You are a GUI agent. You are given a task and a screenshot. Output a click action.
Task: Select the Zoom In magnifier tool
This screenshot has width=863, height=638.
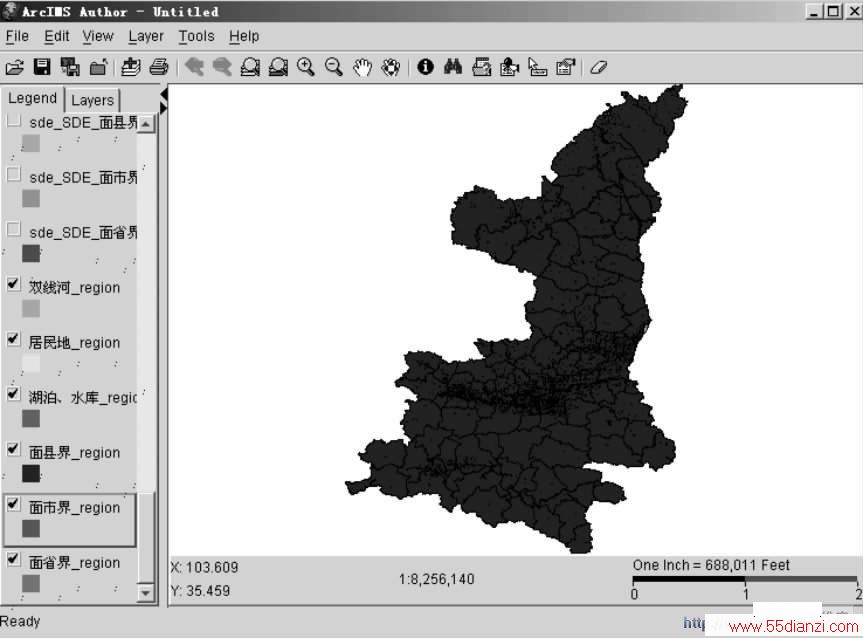point(306,67)
